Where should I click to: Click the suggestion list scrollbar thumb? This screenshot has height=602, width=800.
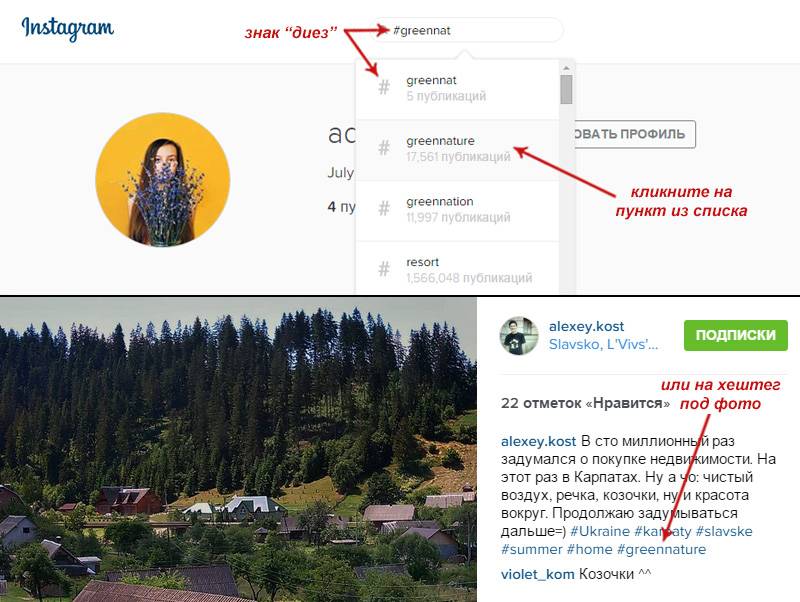point(566,89)
